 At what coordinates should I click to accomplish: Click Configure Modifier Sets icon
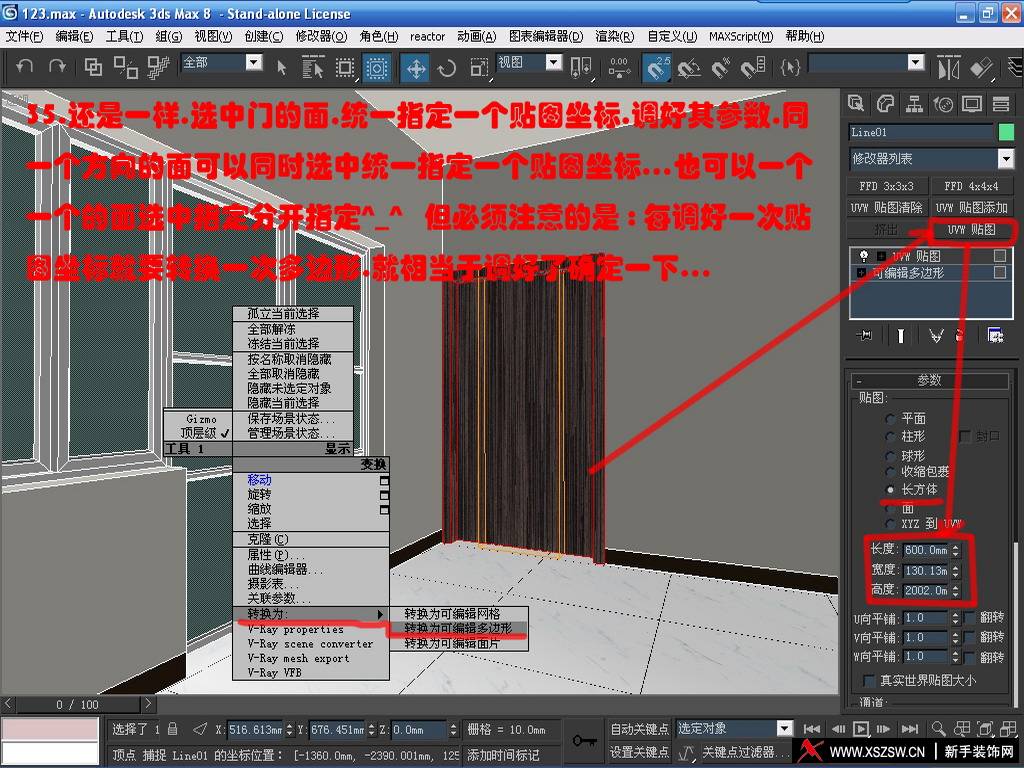[995, 336]
